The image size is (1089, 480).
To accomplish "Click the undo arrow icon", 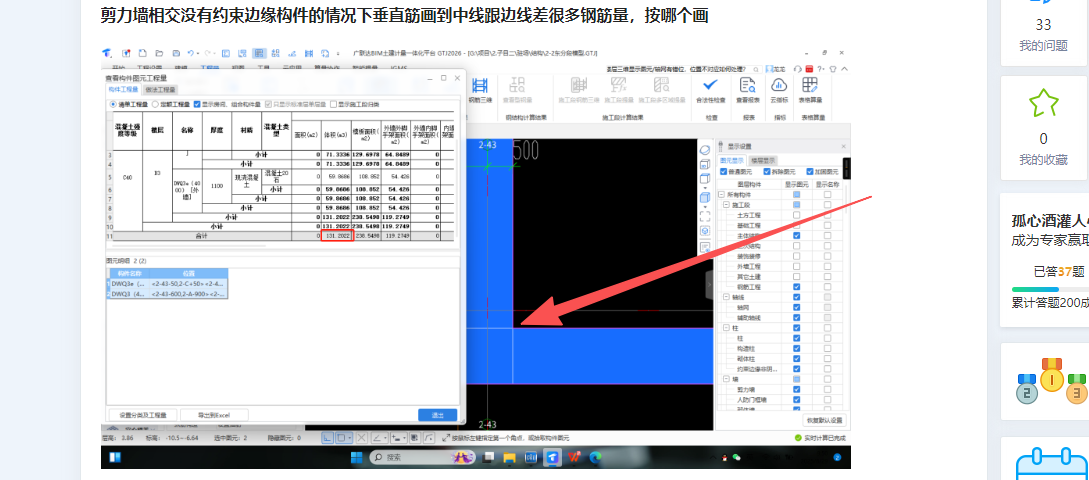I will pyautogui.click(x=190, y=53).
